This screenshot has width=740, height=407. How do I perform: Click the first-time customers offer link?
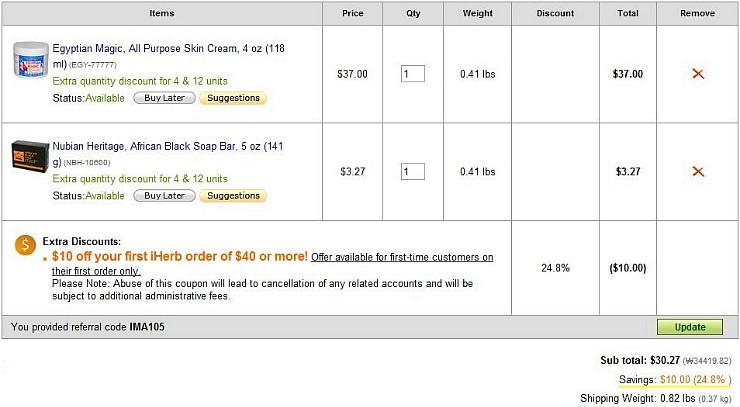[x=402, y=257]
